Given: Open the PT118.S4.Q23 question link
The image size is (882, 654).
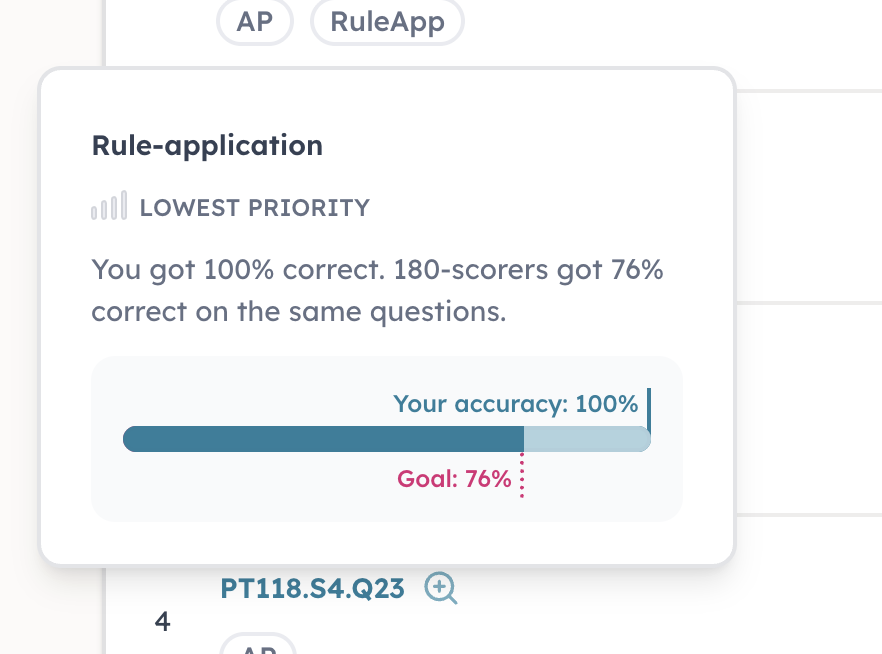Looking at the screenshot, I should coord(312,589).
